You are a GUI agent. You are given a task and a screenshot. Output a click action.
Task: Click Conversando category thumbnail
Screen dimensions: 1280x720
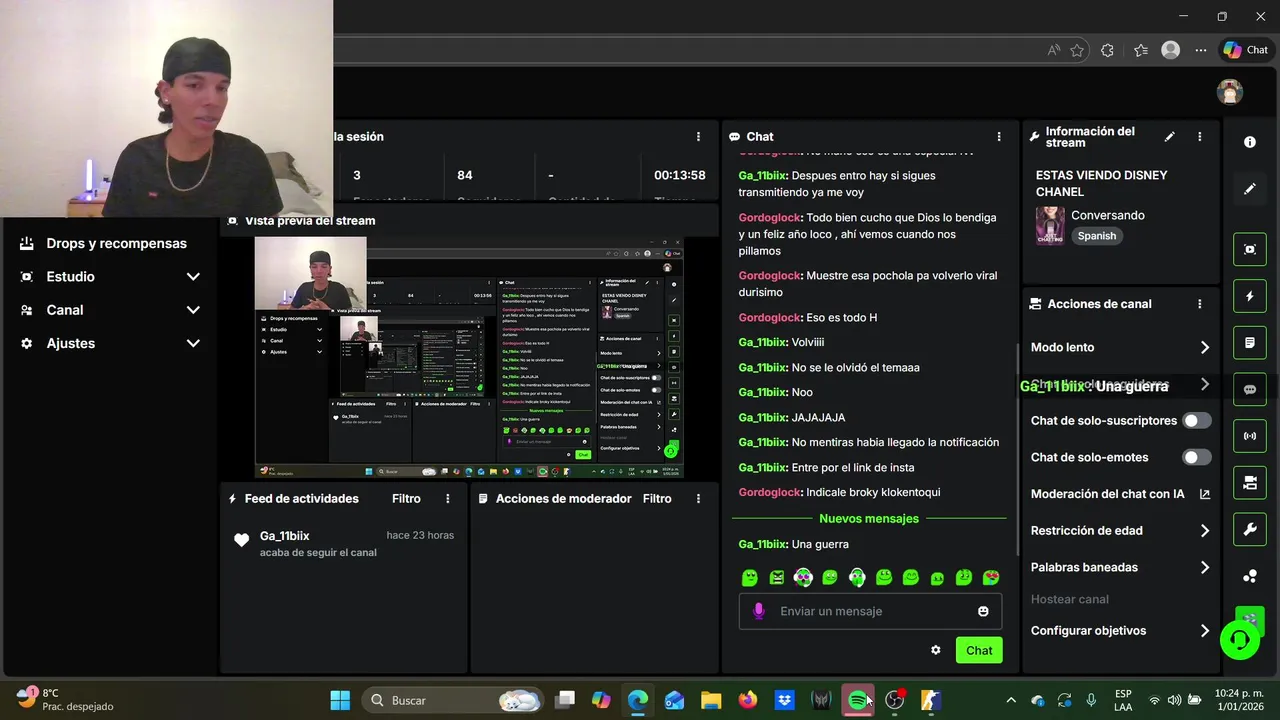point(1050,226)
